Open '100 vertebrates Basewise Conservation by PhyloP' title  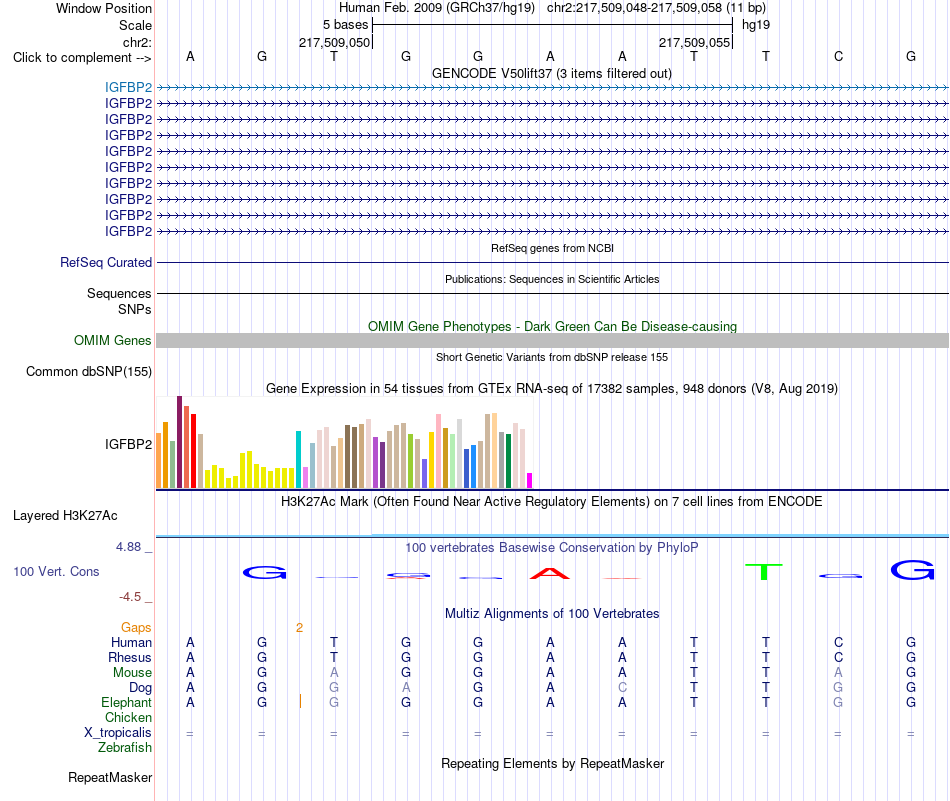coord(551,548)
